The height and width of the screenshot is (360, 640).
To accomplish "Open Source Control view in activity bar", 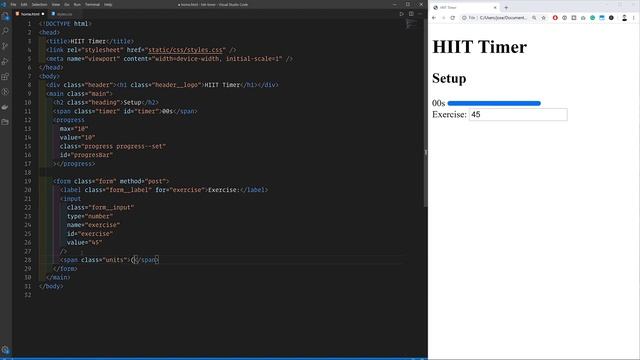I will pos(5,46).
